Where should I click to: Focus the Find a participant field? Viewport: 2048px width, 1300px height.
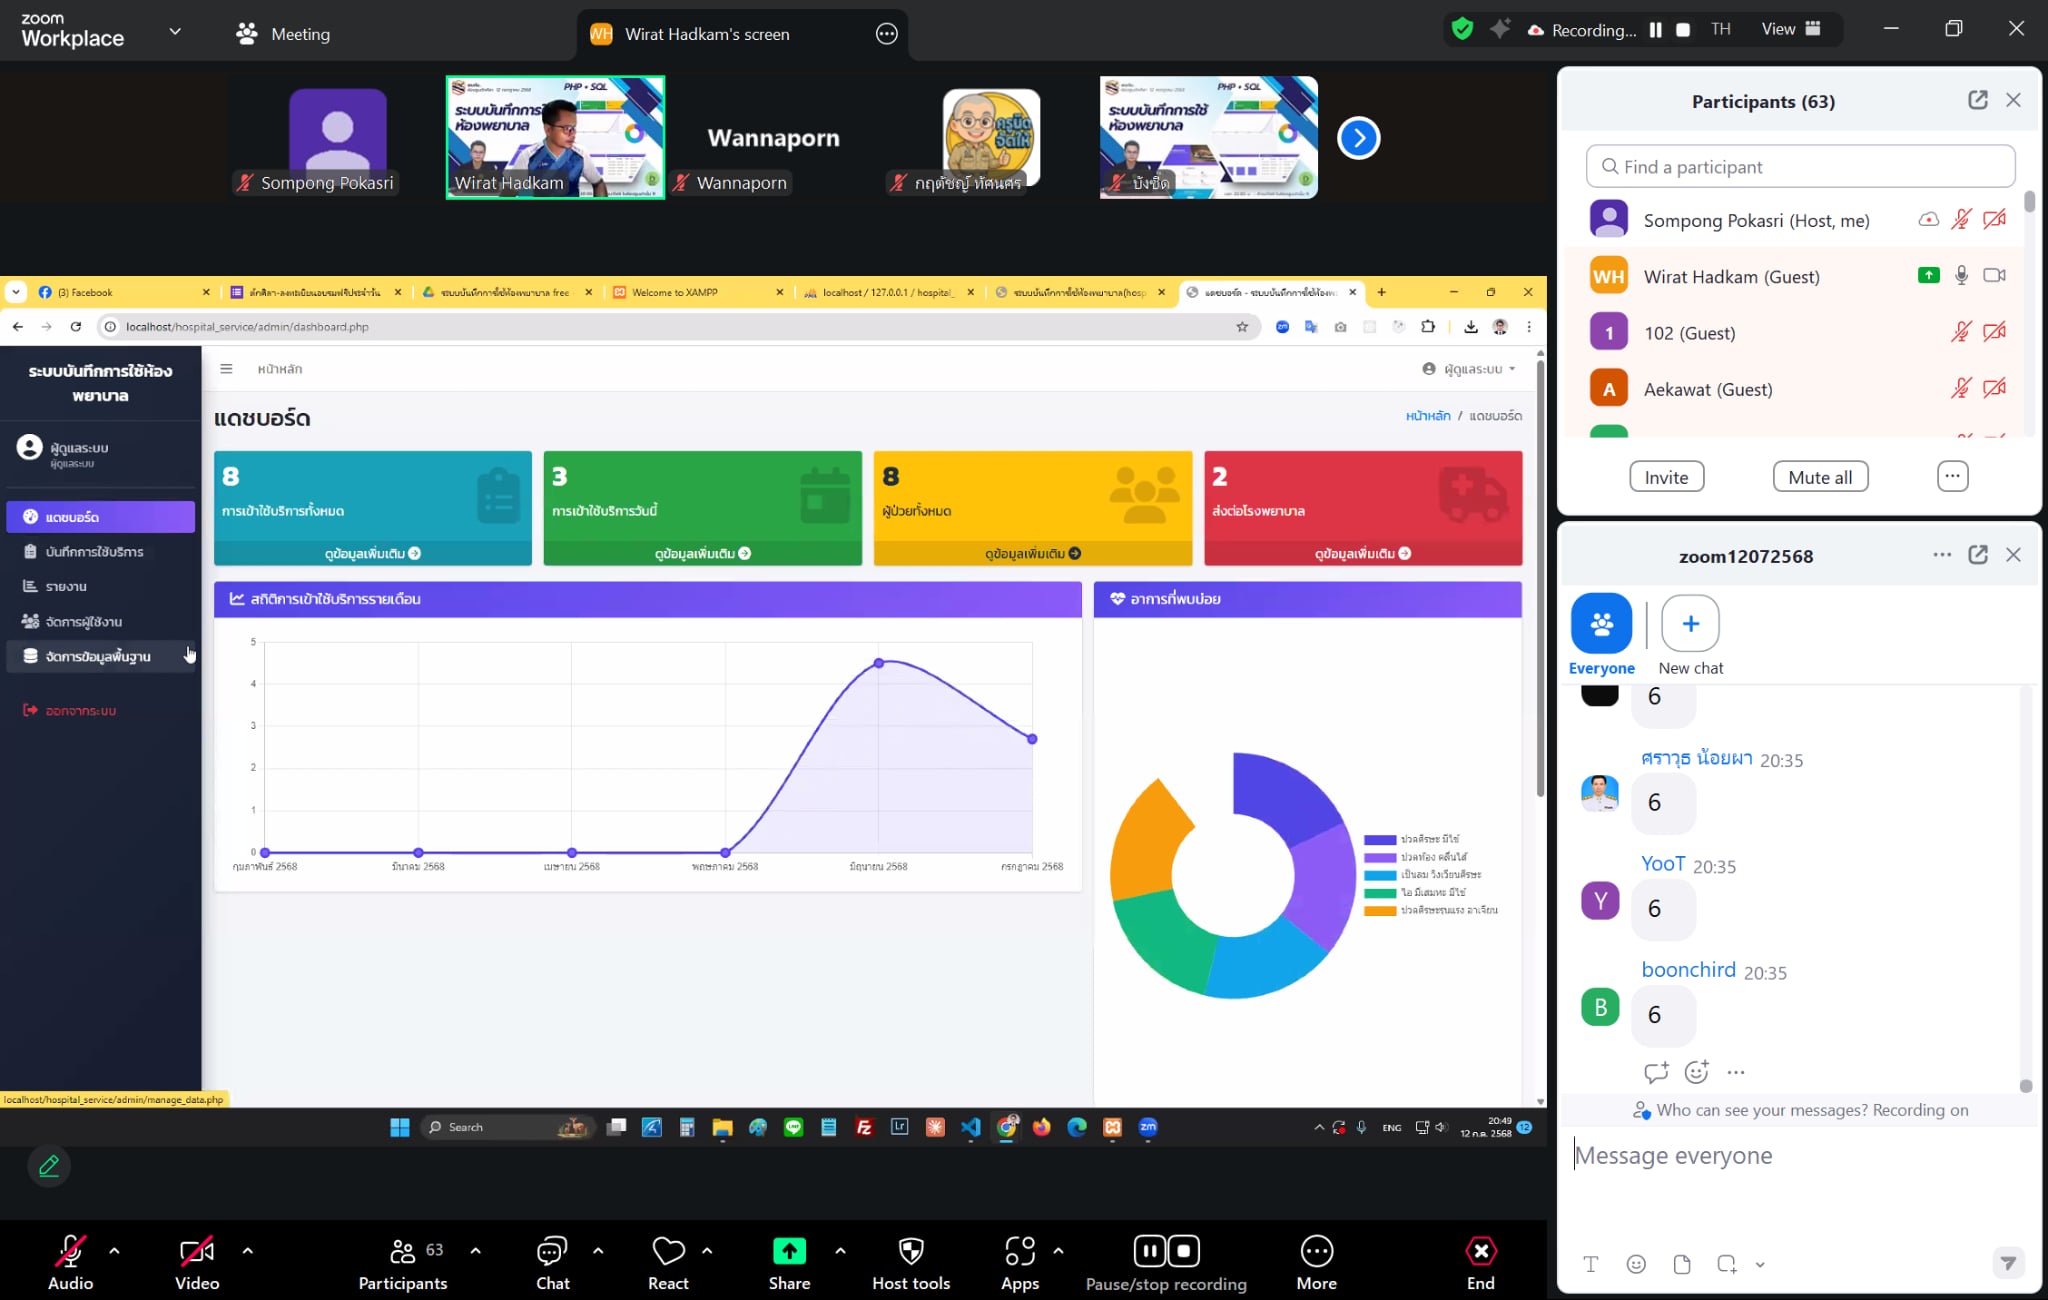[x=1800, y=167]
